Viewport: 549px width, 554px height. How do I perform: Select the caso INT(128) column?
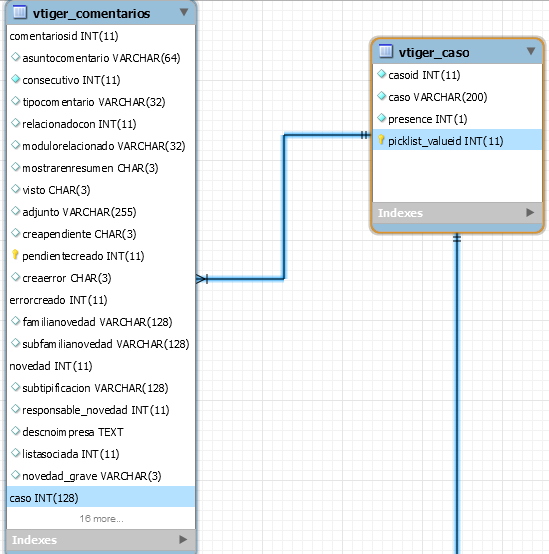coord(101,497)
